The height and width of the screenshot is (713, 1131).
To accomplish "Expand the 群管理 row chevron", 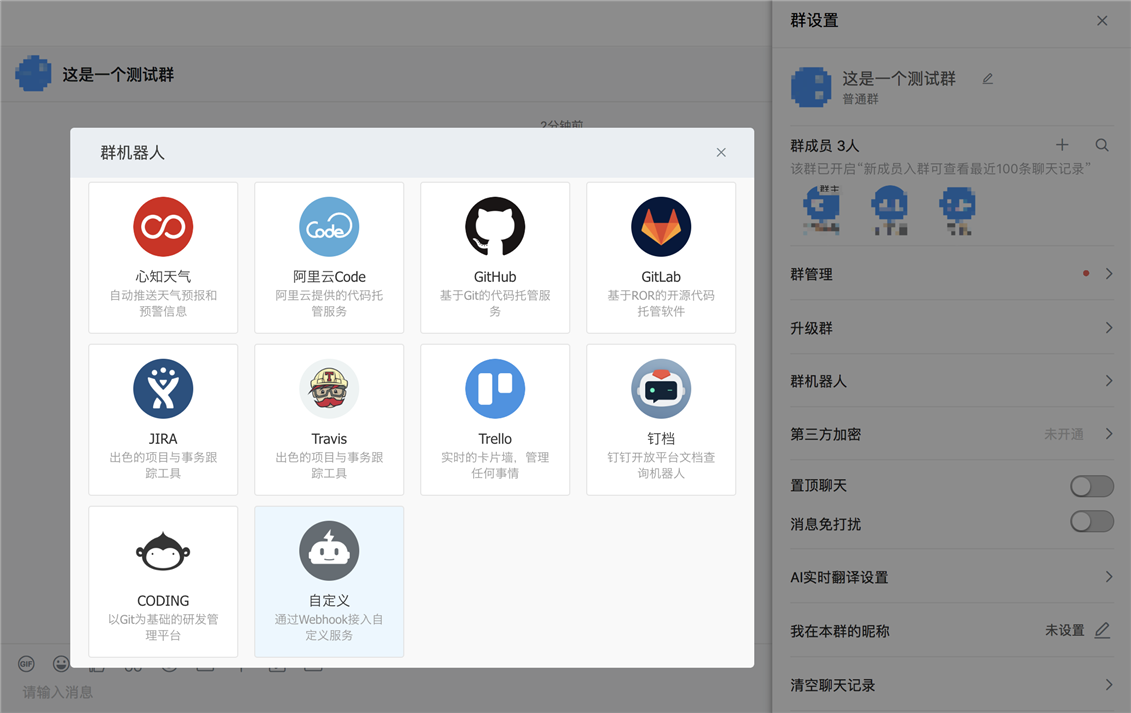I will tap(1109, 274).
